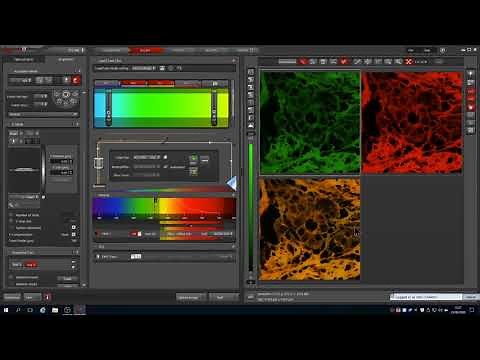The image size is (480, 360).
Task: Click the green detector icon in beam path
Action: [193, 158]
